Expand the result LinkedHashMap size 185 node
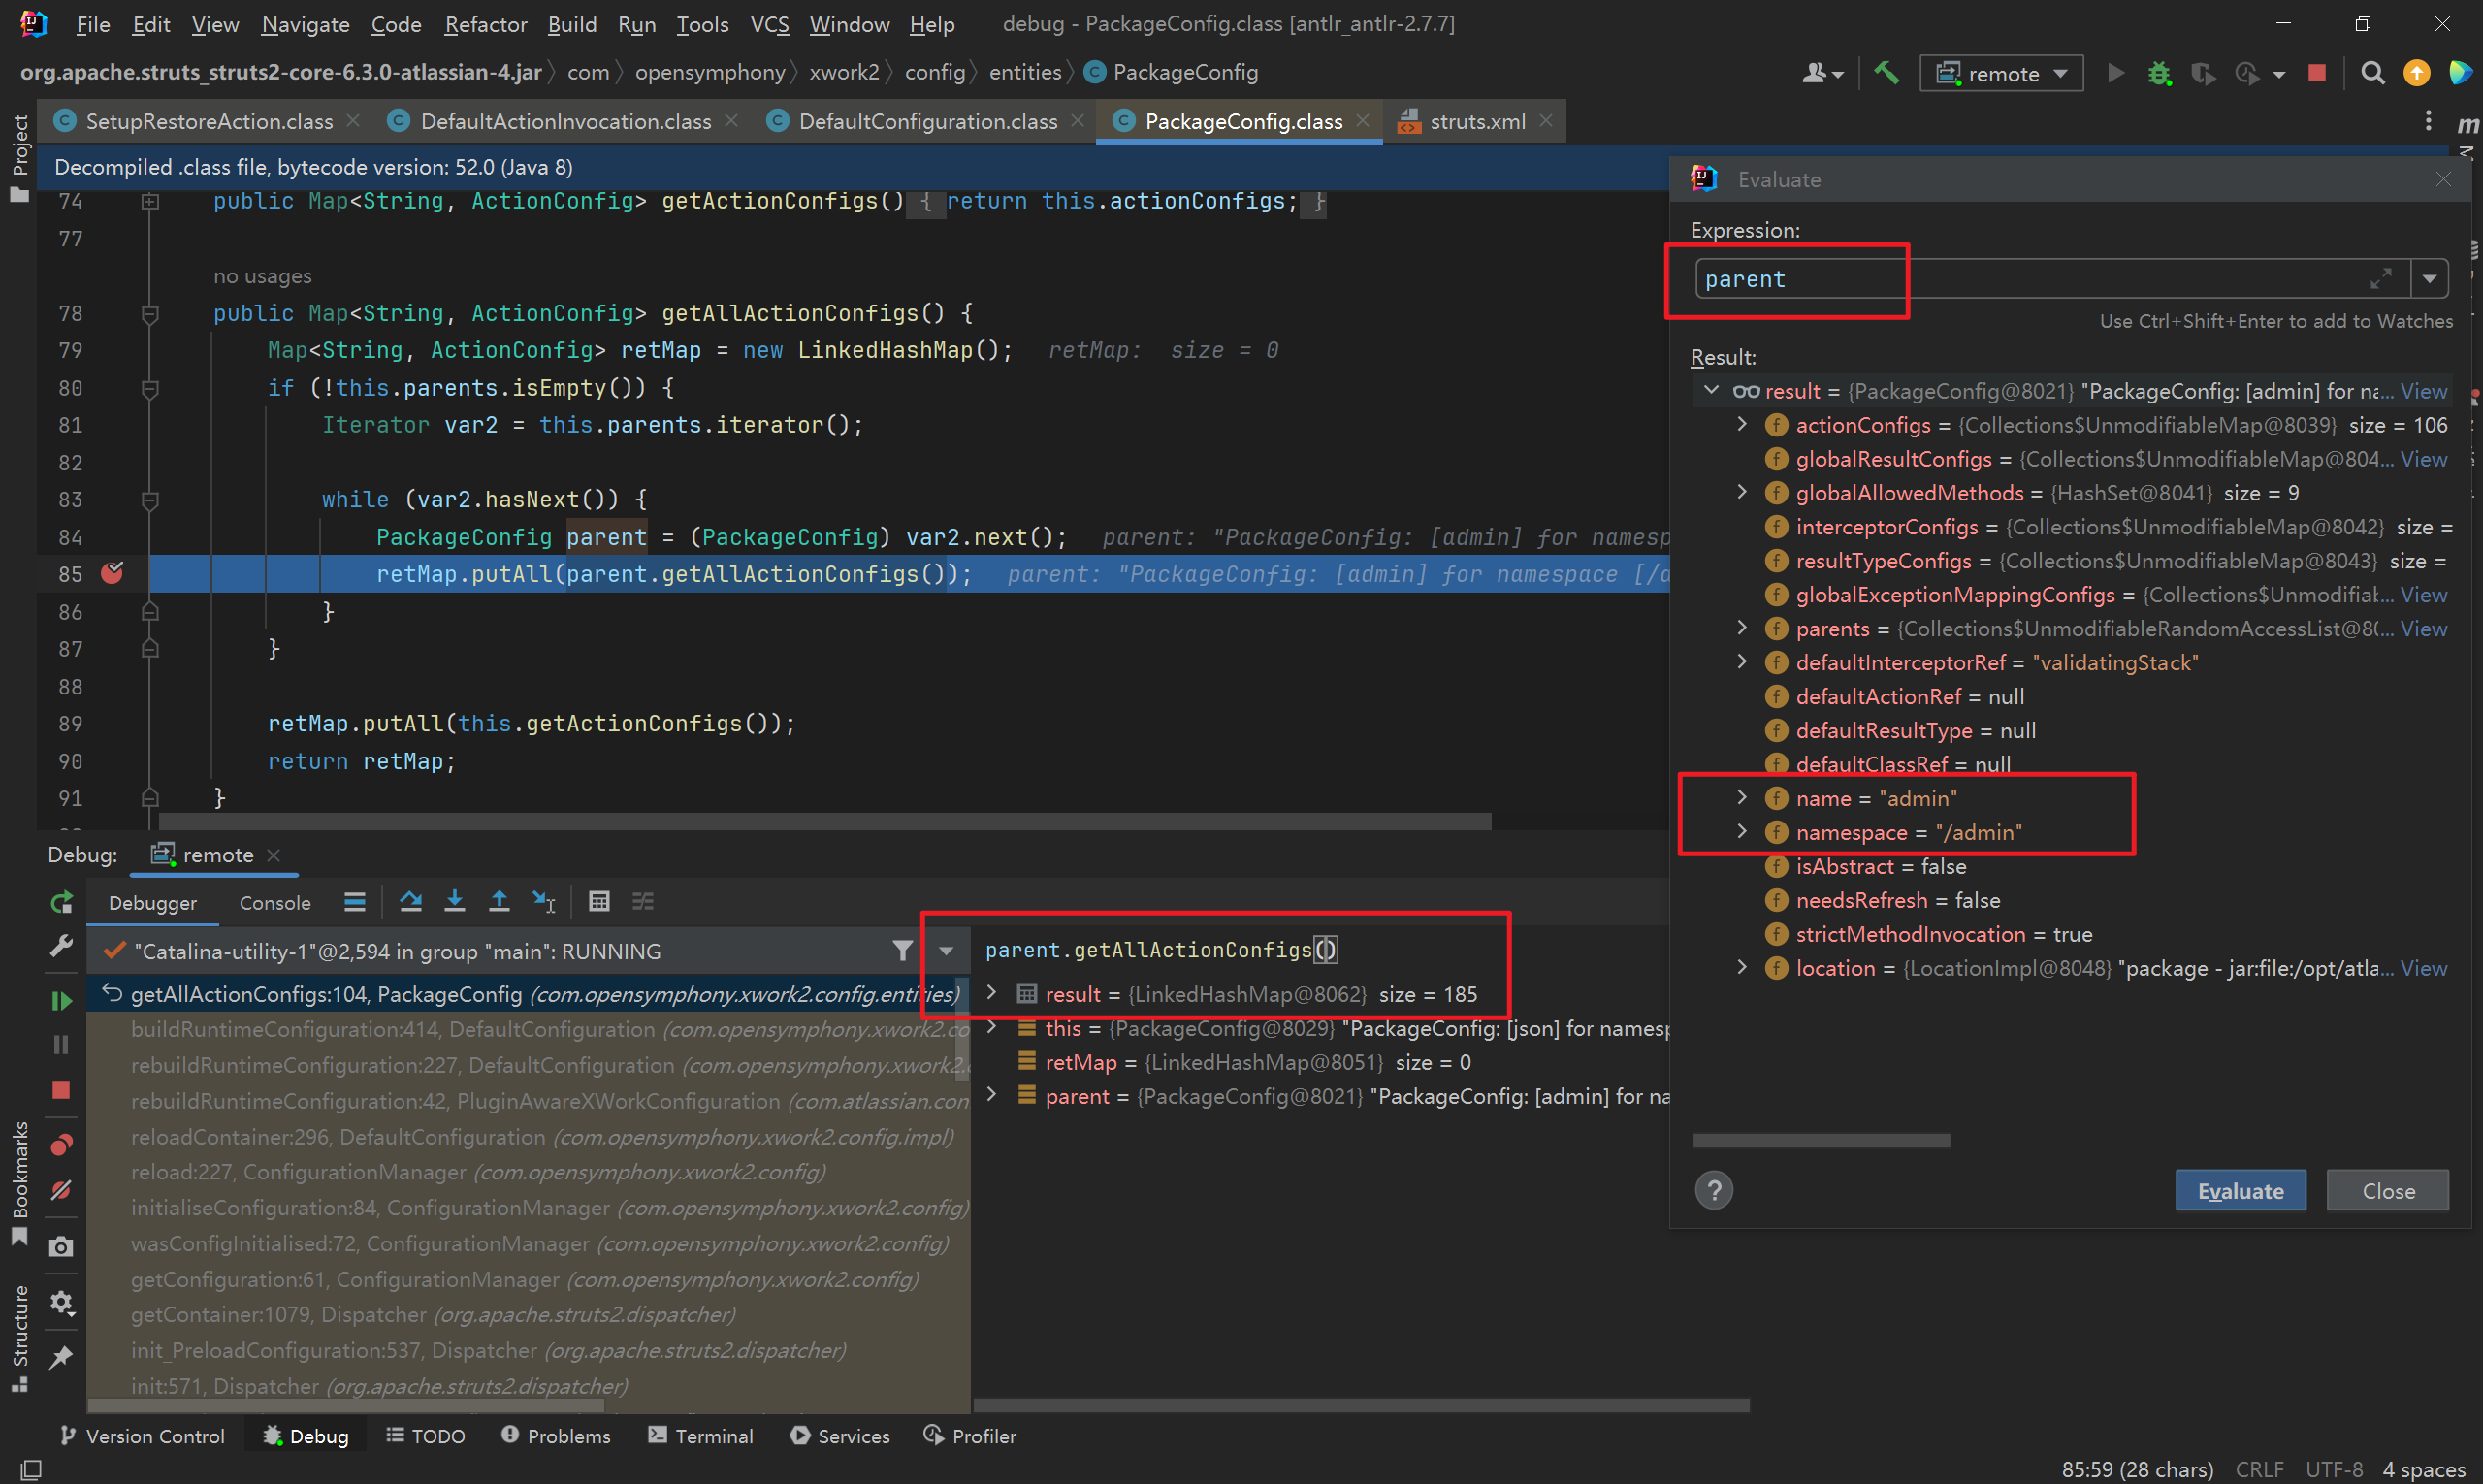 point(991,993)
